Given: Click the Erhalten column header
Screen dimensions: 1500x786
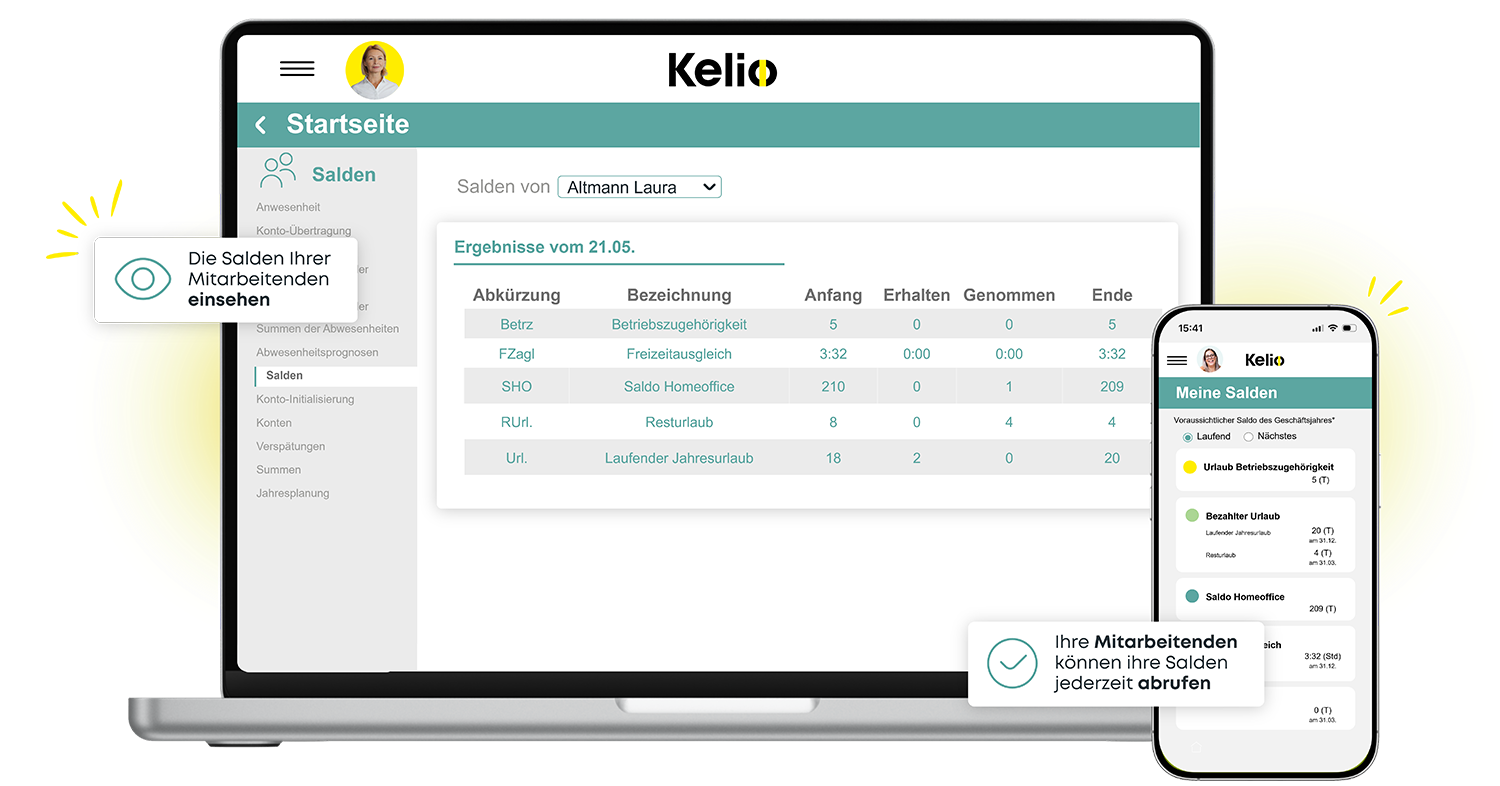Looking at the screenshot, I should click(x=916, y=295).
